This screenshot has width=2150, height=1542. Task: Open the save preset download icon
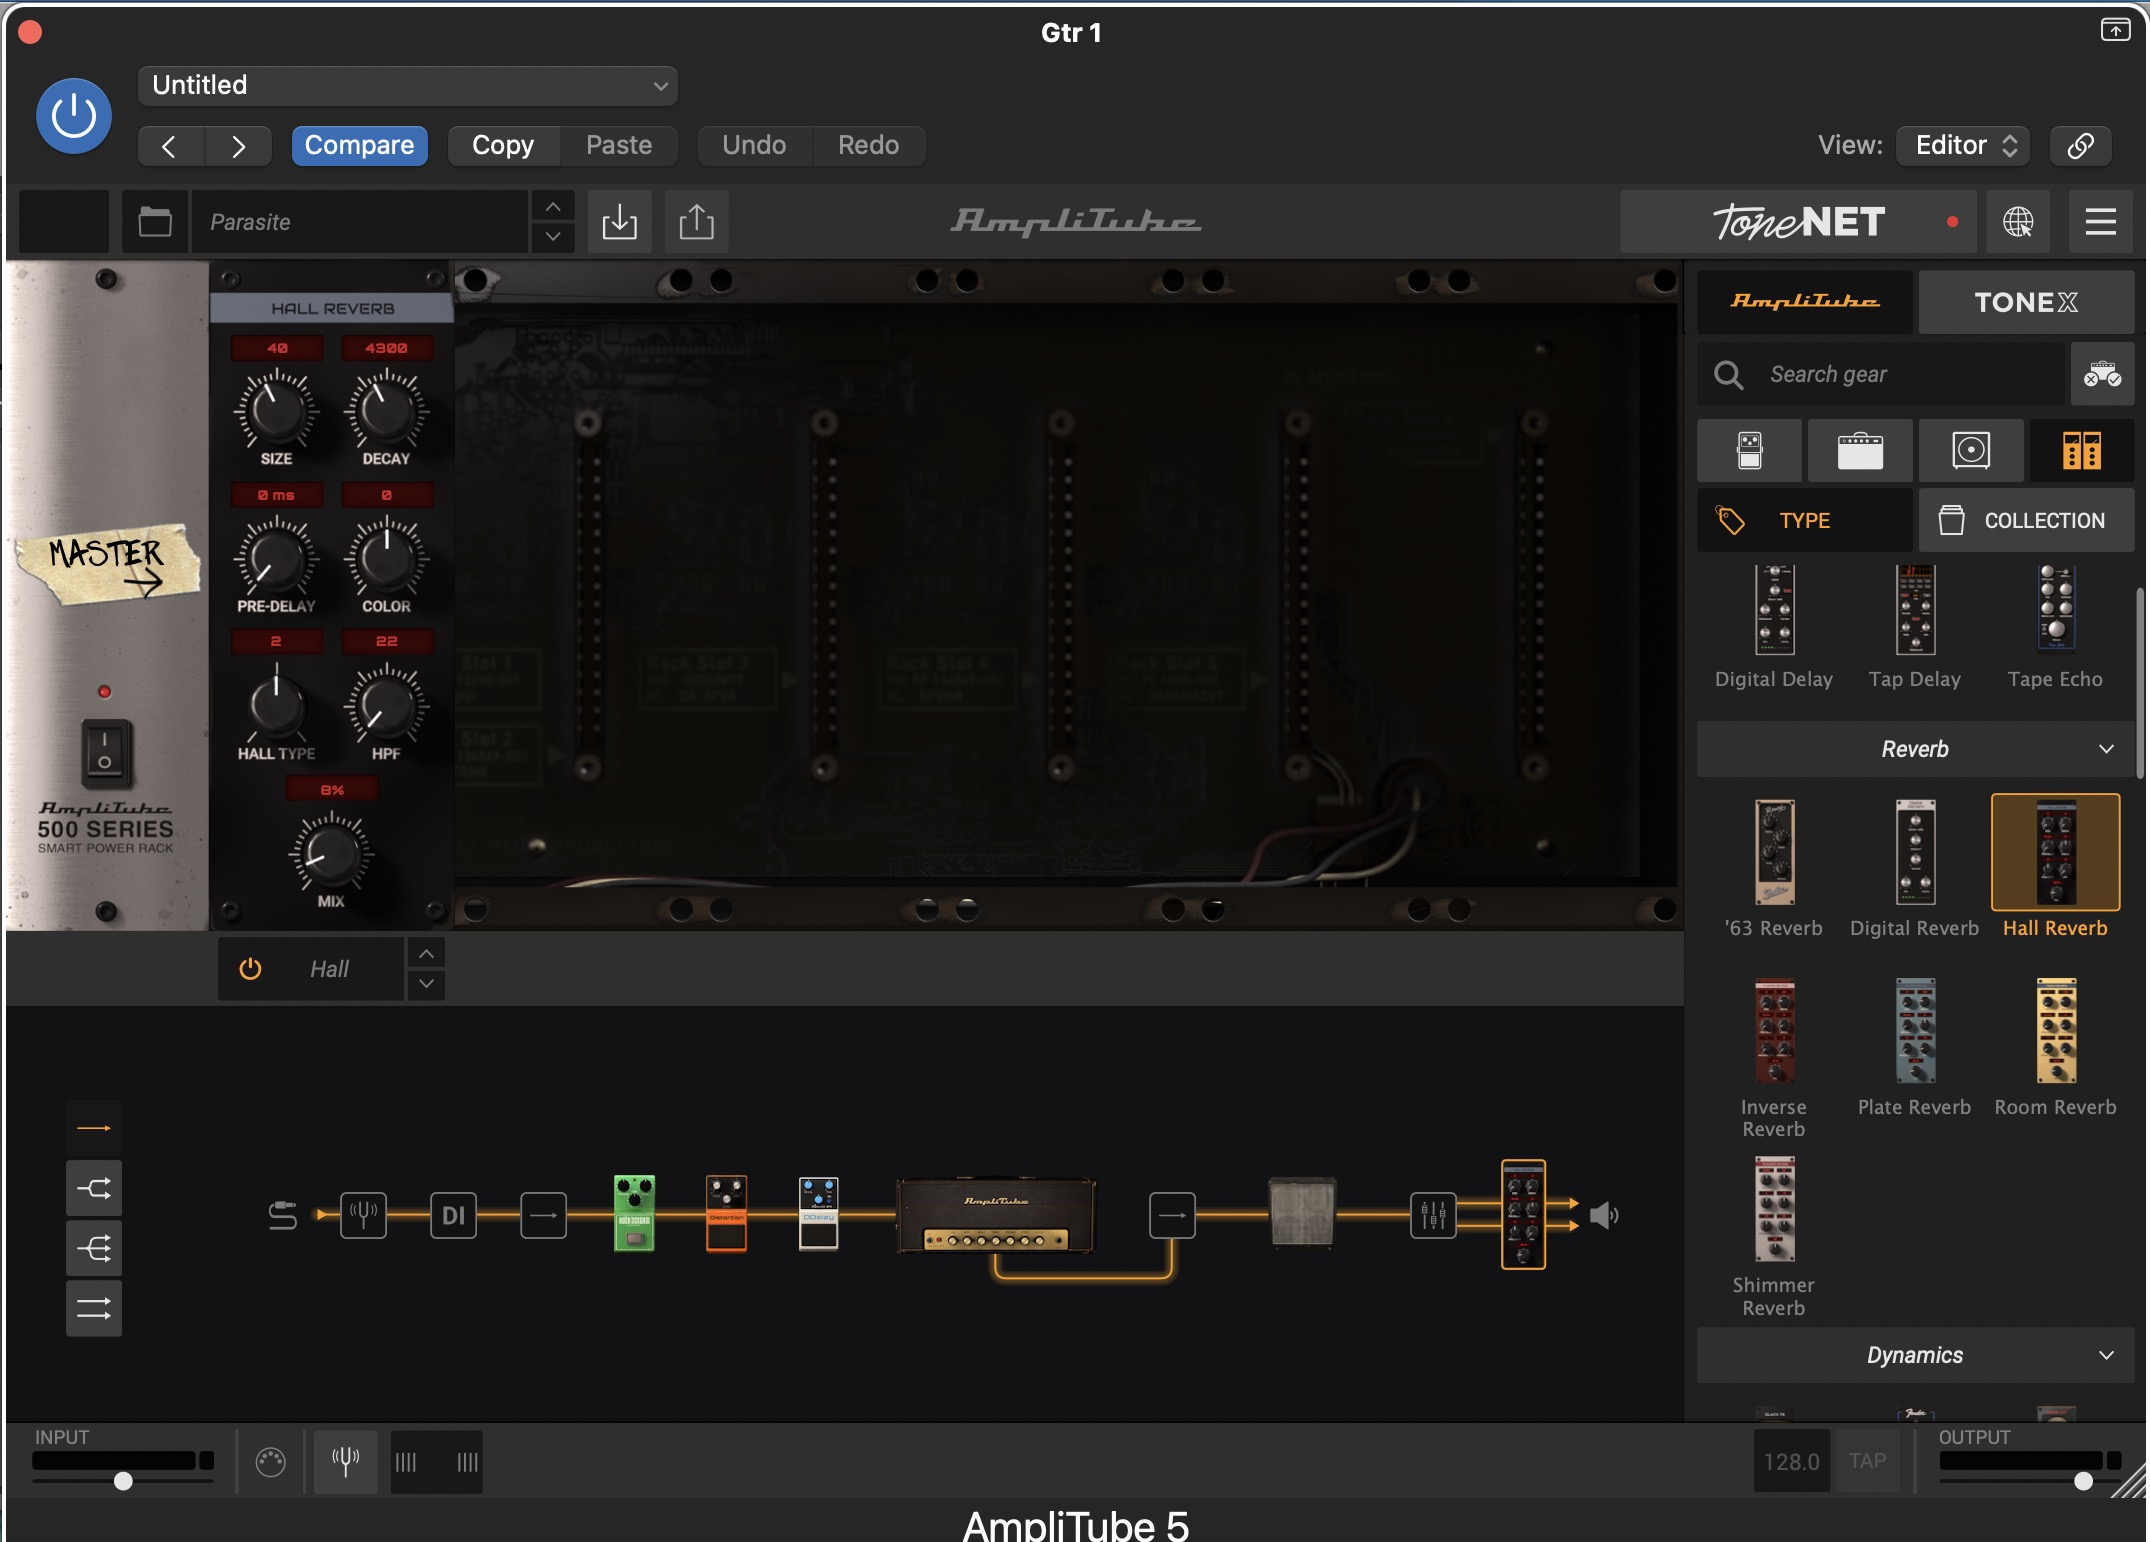click(619, 221)
